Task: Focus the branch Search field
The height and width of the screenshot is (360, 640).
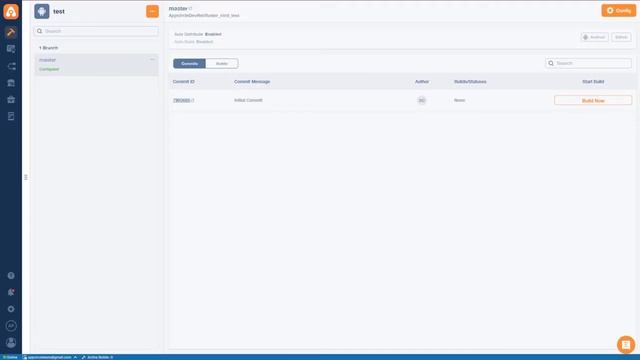Action: pyautogui.click(x=96, y=31)
